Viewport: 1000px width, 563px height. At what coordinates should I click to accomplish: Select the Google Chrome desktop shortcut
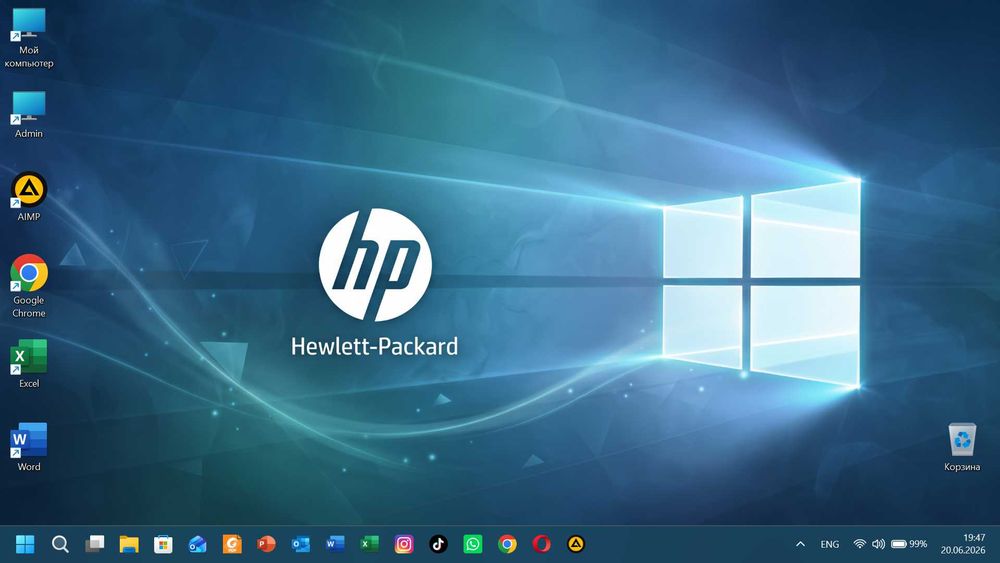coord(29,286)
